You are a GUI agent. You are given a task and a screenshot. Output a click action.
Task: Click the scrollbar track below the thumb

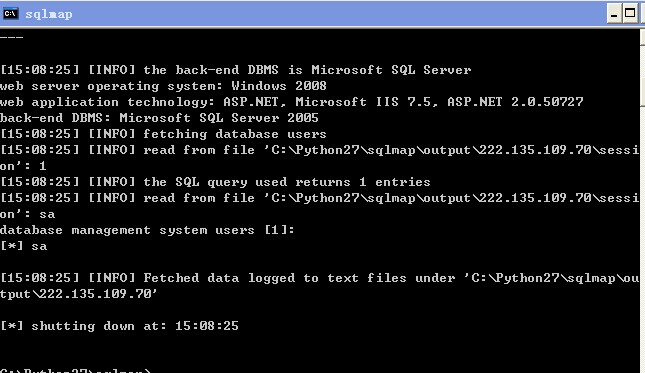pos(643,239)
